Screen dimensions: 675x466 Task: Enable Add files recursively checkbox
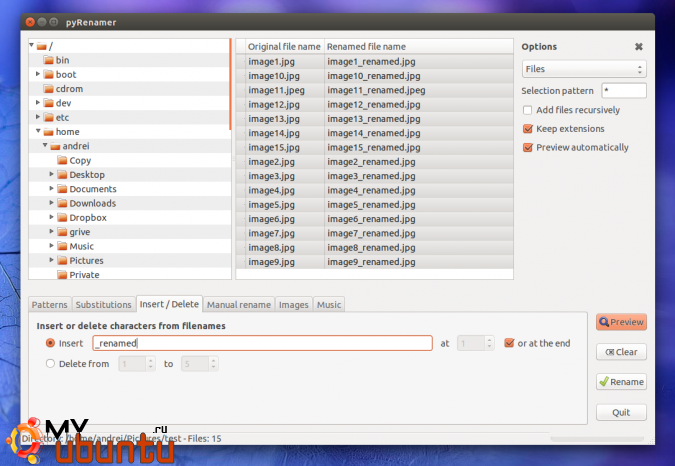528,110
